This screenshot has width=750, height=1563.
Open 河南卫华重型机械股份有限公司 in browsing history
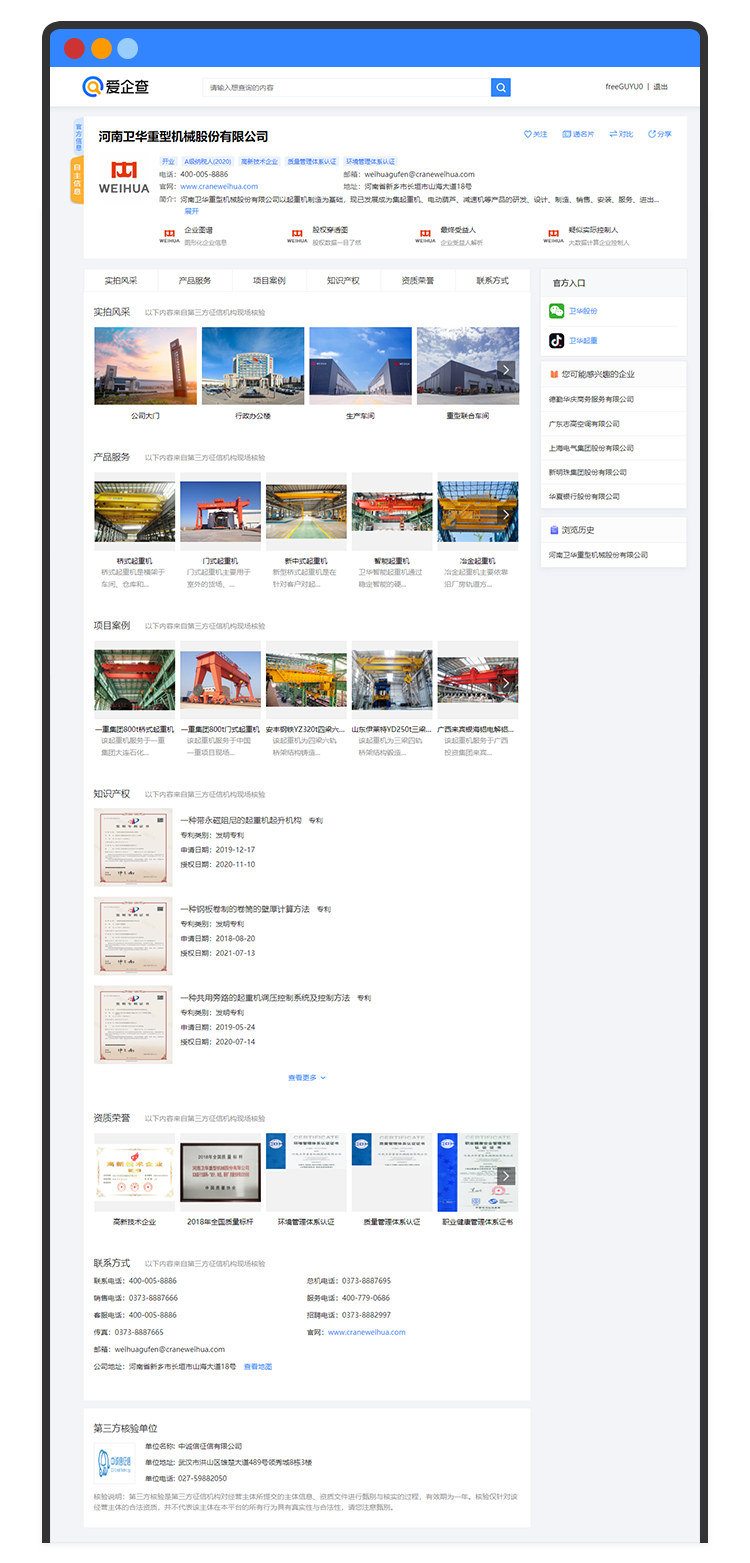598,555
